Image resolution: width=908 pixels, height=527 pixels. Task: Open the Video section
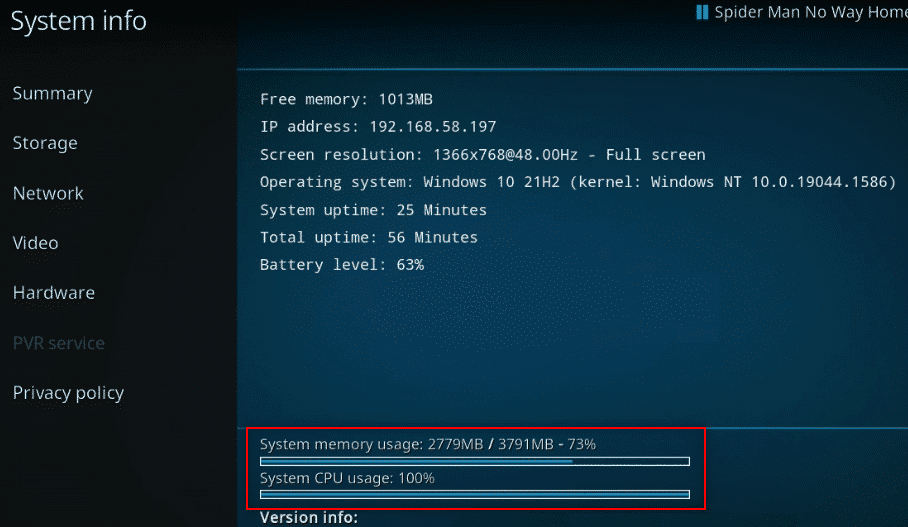coord(36,243)
